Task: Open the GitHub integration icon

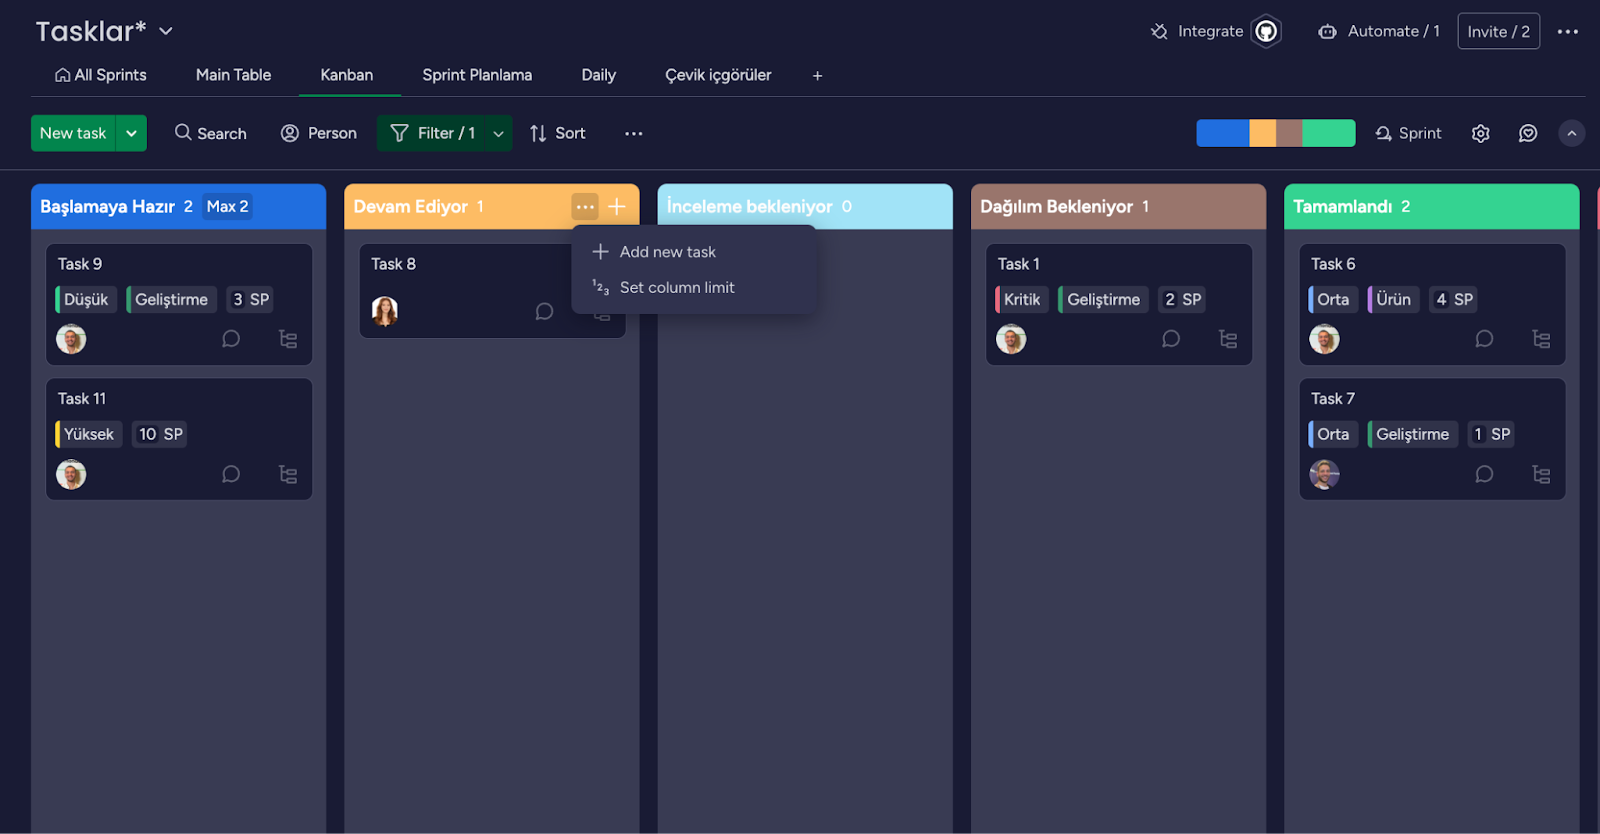Action: (1266, 32)
